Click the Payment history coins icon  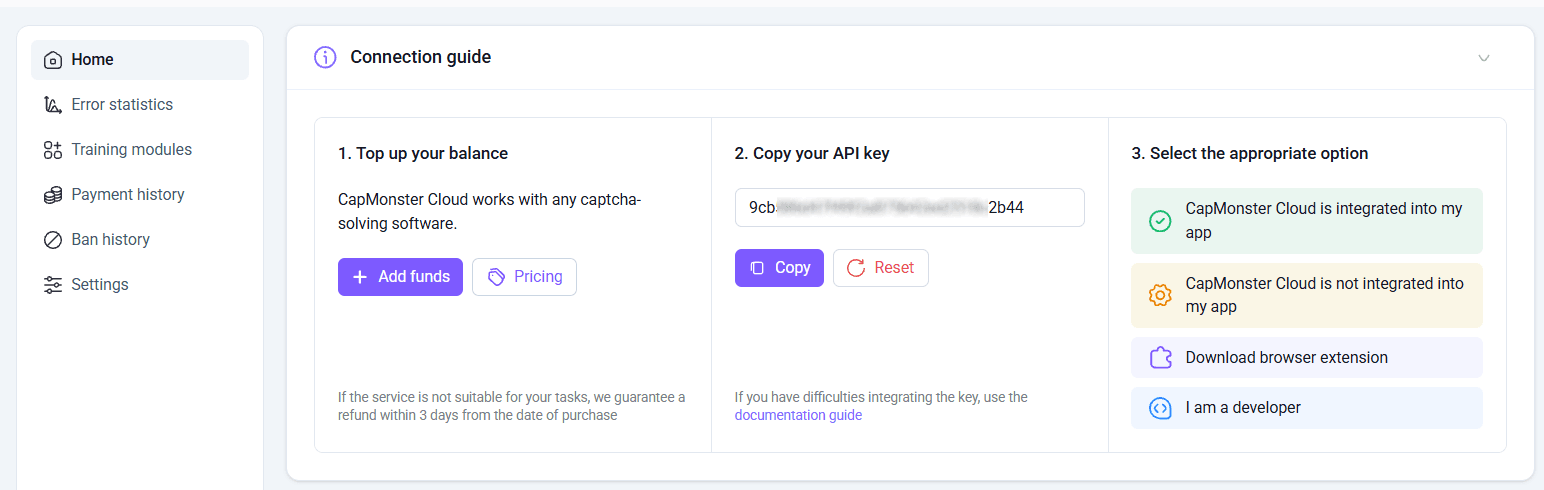coord(53,195)
